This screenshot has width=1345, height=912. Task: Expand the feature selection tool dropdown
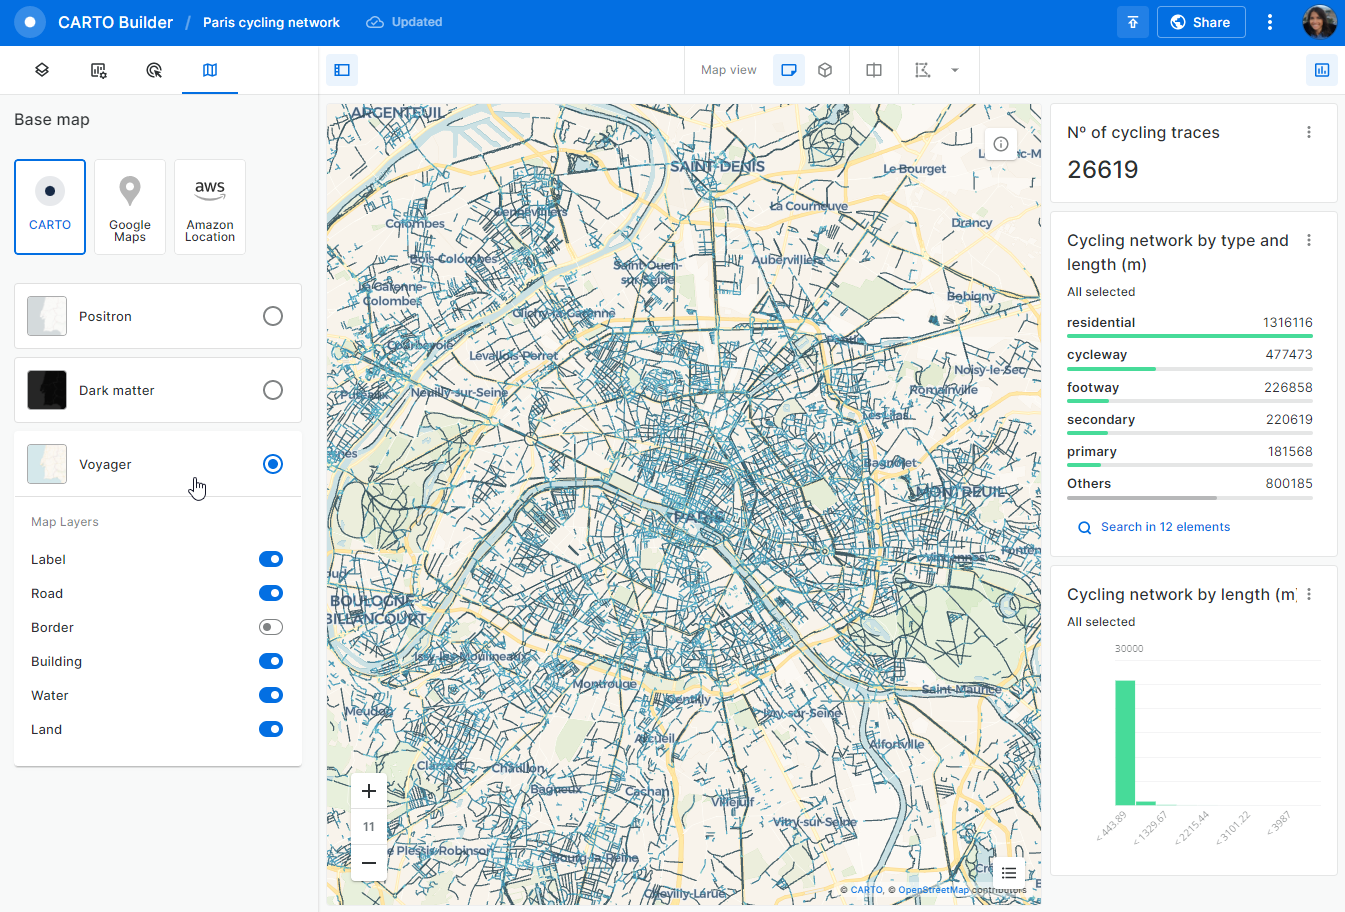pos(955,70)
